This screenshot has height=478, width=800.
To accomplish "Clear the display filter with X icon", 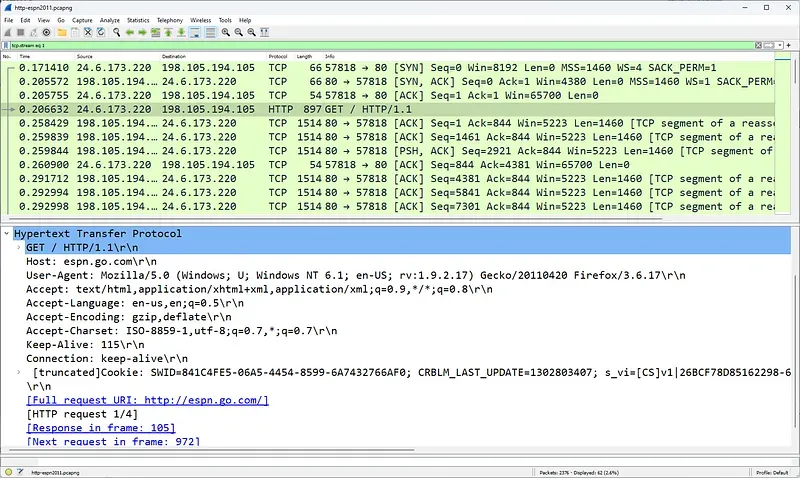I will 758,45.
